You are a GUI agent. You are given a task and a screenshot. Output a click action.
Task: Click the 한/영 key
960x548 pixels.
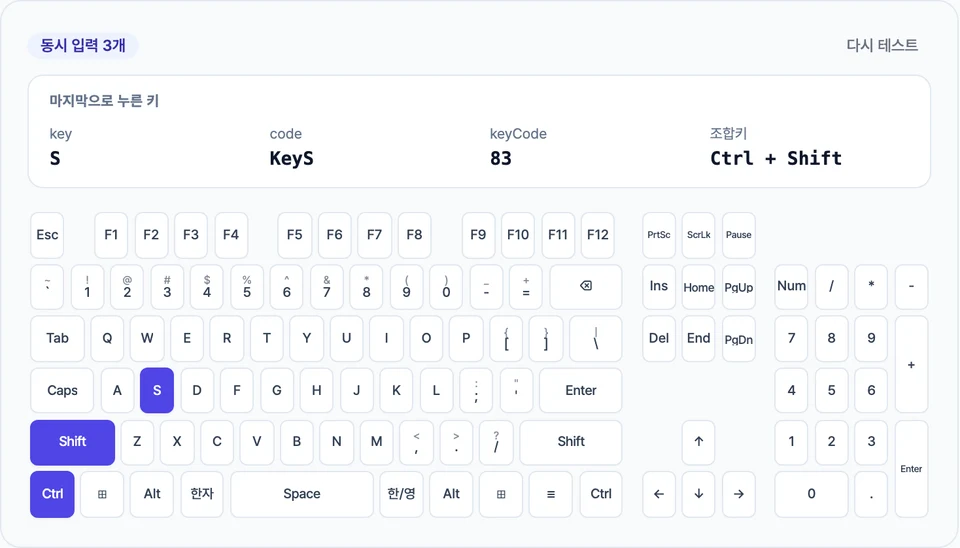coord(401,494)
